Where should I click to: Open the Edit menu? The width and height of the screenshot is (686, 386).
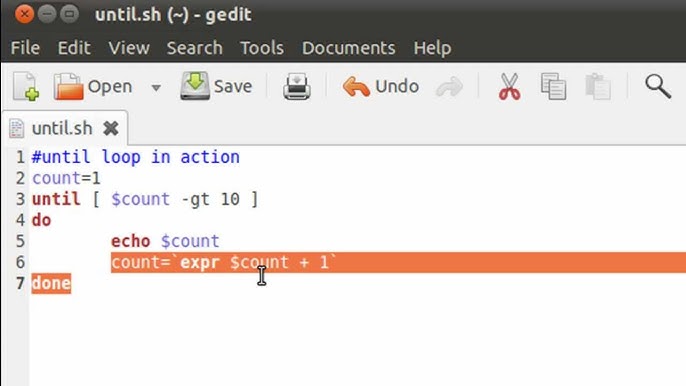(74, 48)
